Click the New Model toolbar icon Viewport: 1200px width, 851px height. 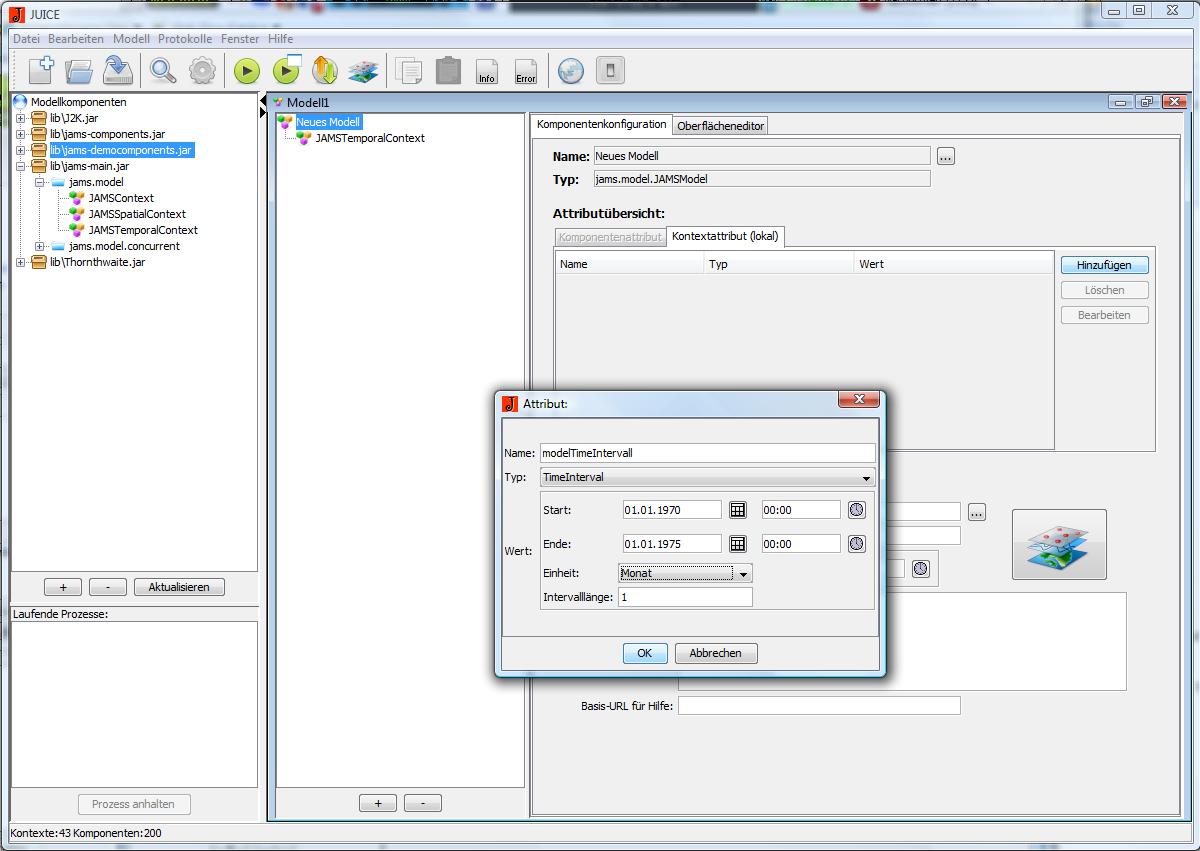[41, 71]
